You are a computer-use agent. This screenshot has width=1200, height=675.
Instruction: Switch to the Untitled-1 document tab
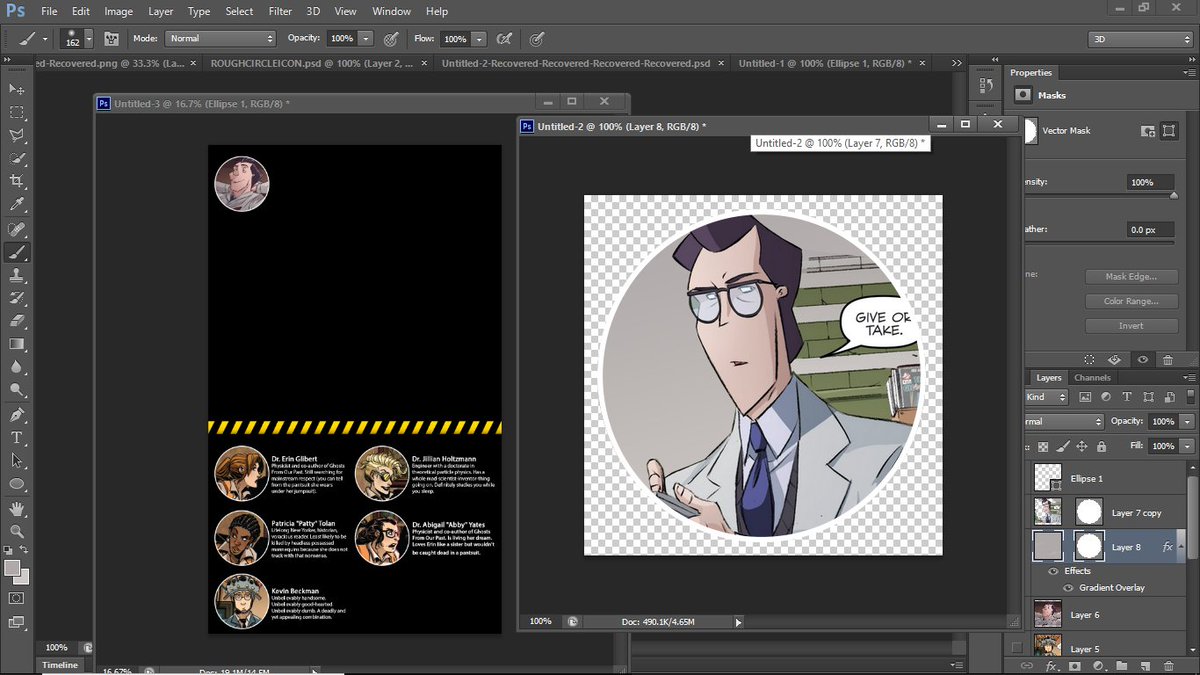pyautogui.click(x=824, y=62)
